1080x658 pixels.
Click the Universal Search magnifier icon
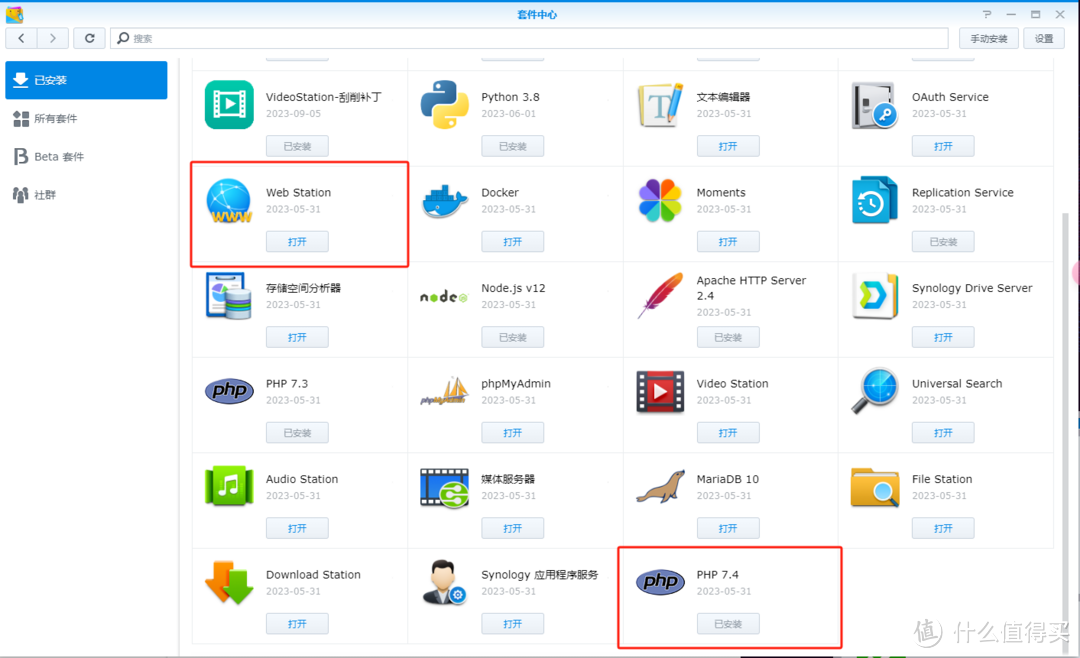(875, 391)
